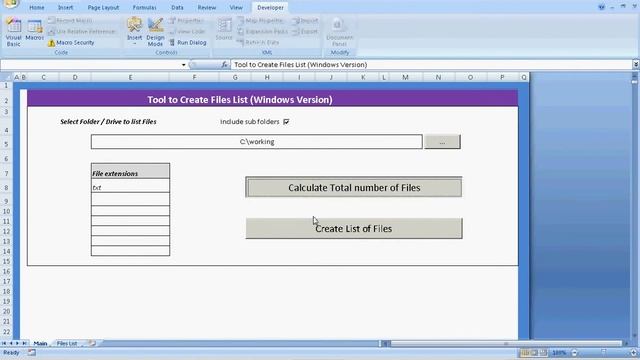Expand the formula bar
The height and width of the screenshot is (360, 640).
click(636, 64)
